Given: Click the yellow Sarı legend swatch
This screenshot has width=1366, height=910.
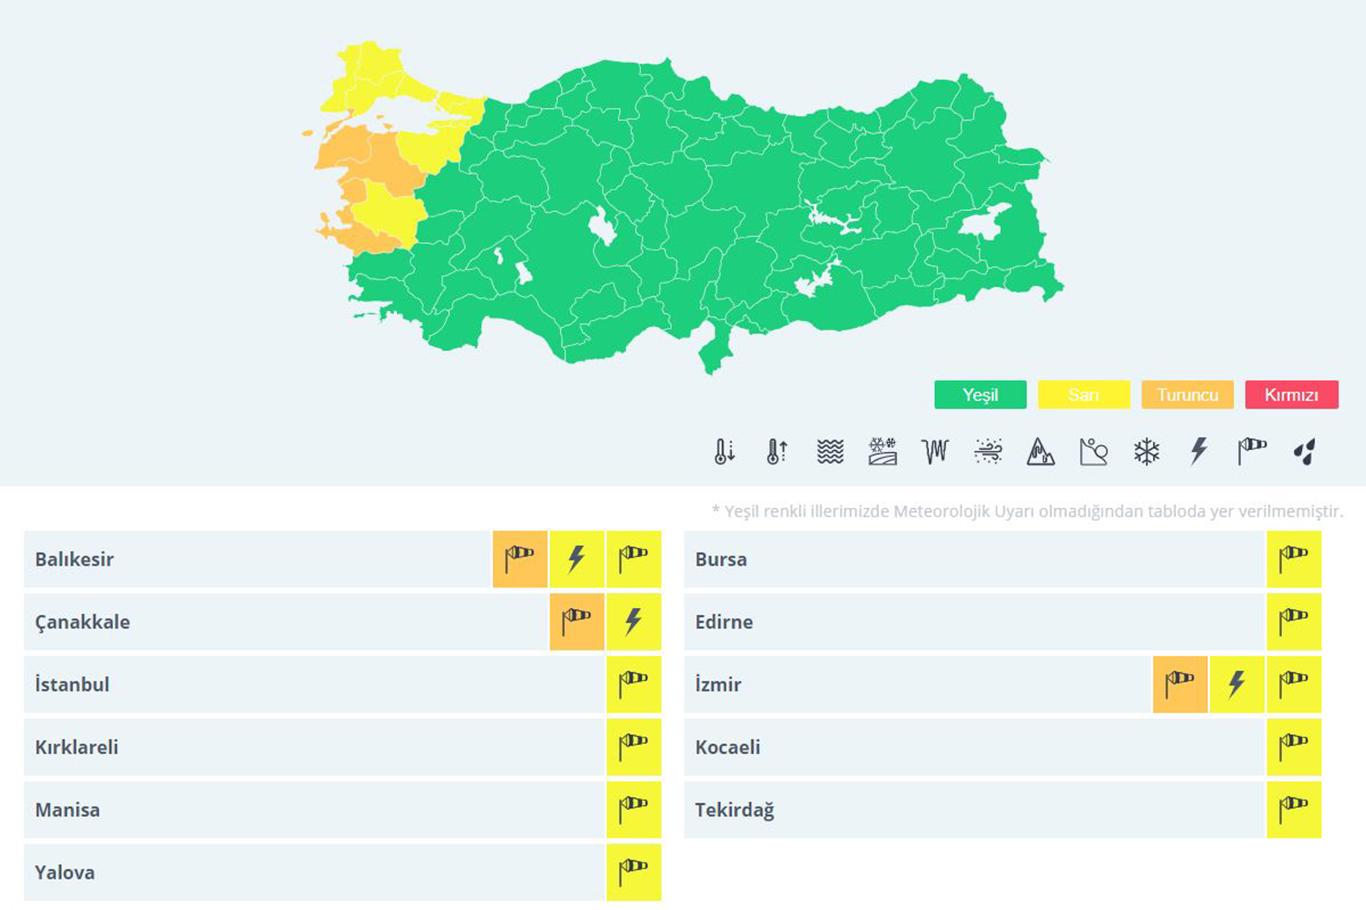Looking at the screenshot, I should (1084, 395).
